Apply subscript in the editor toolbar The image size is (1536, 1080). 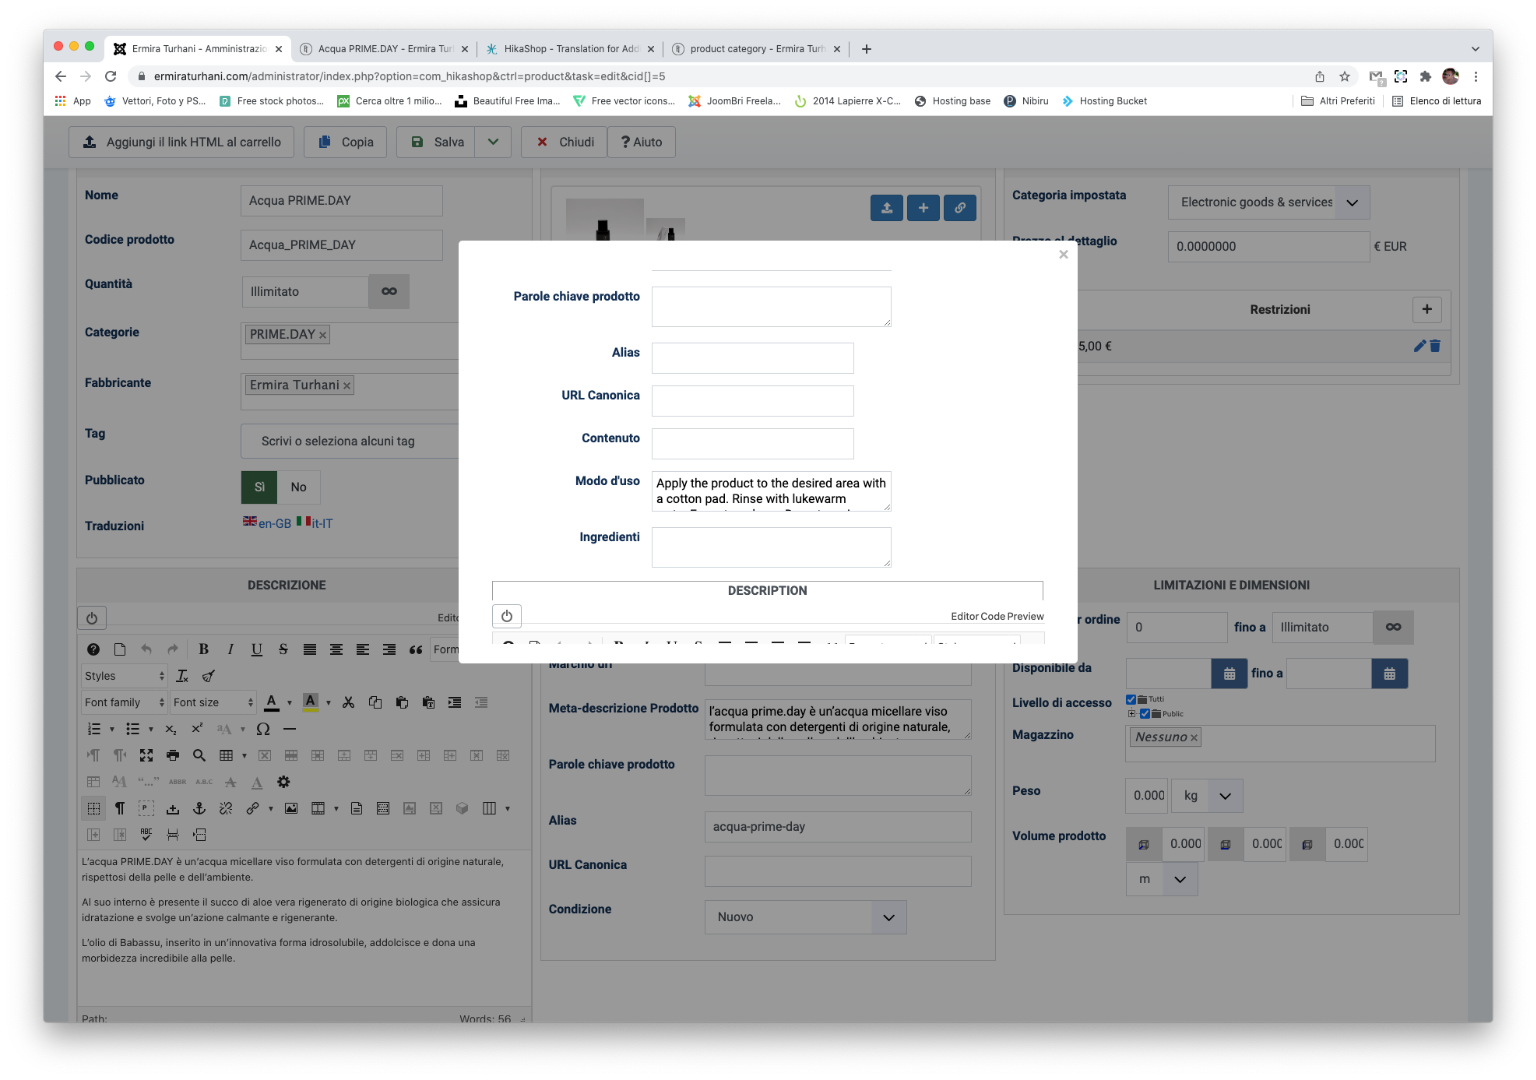click(171, 729)
